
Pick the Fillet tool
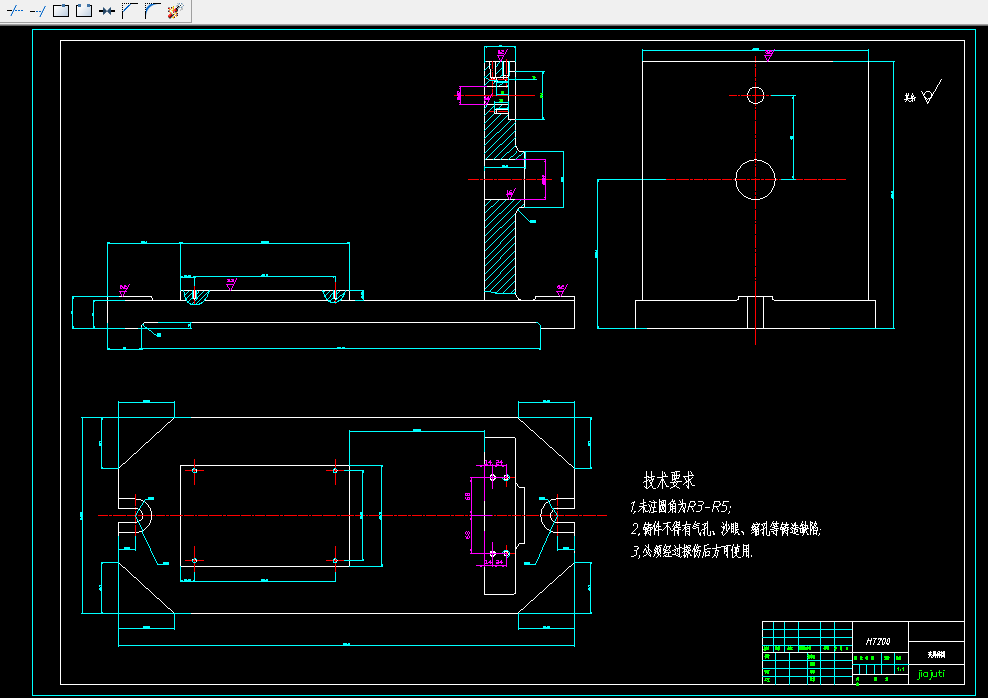152,11
